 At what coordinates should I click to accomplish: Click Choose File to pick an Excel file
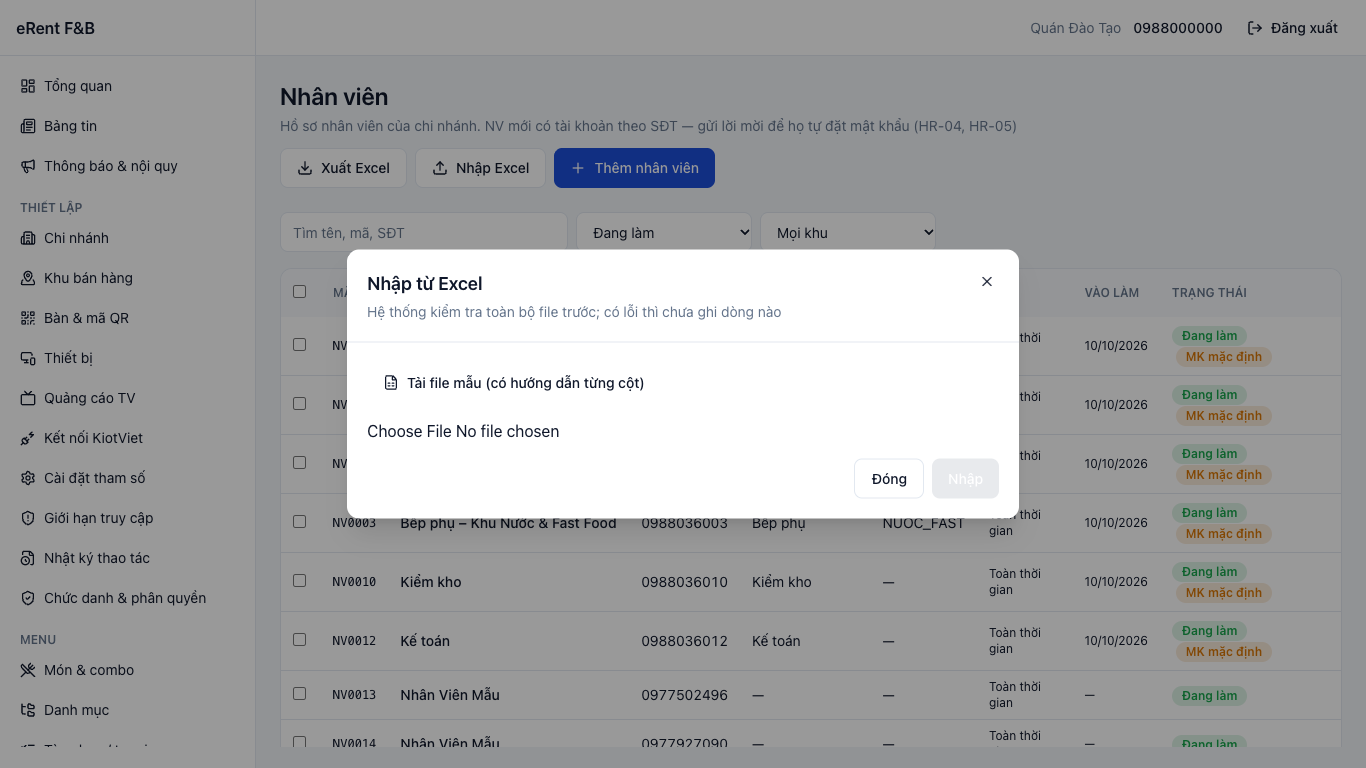(409, 432)
